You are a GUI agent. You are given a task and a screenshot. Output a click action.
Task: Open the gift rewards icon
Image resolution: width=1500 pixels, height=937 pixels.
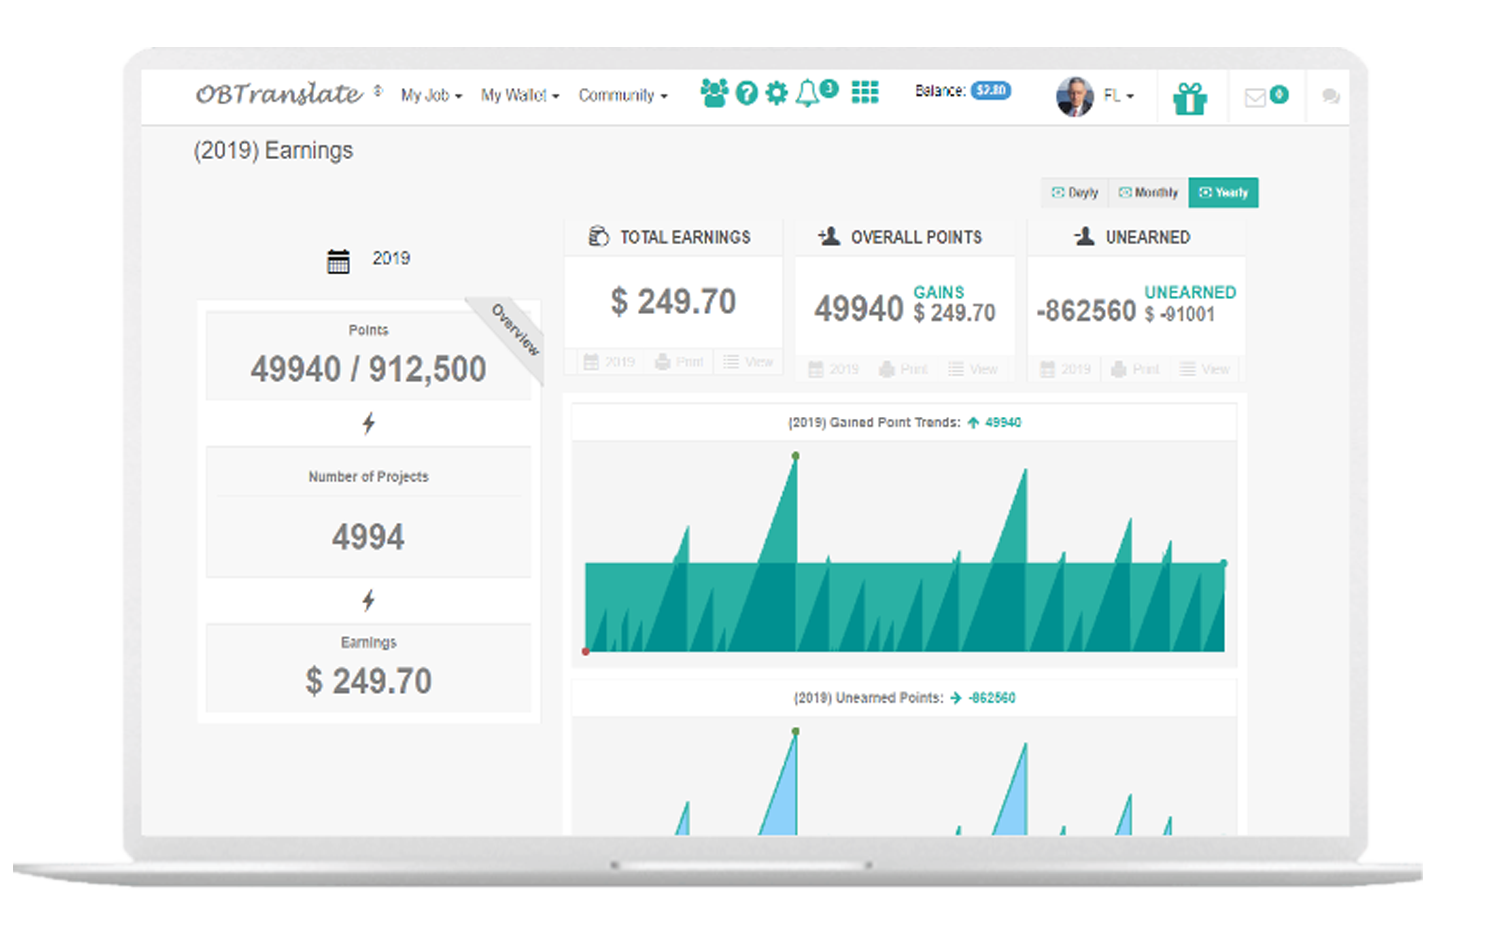[x=1190, y=98]
